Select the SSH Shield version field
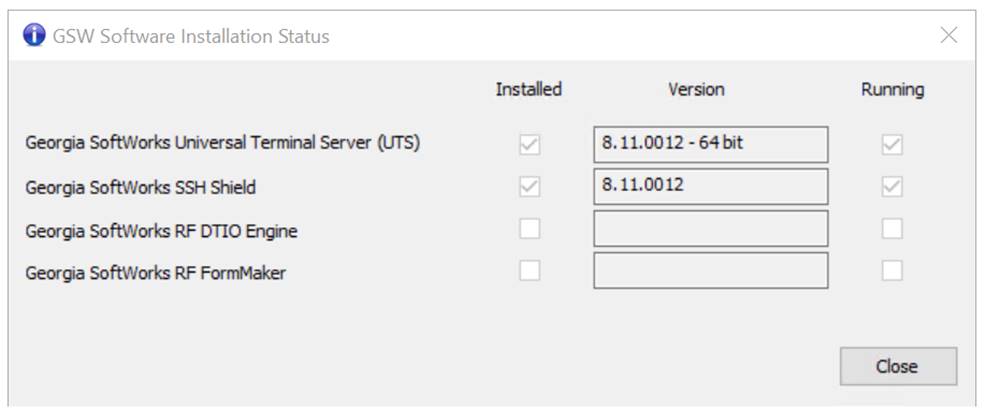Image resolution: width=985 pixels, height=412 pixels. click(710, 186)
